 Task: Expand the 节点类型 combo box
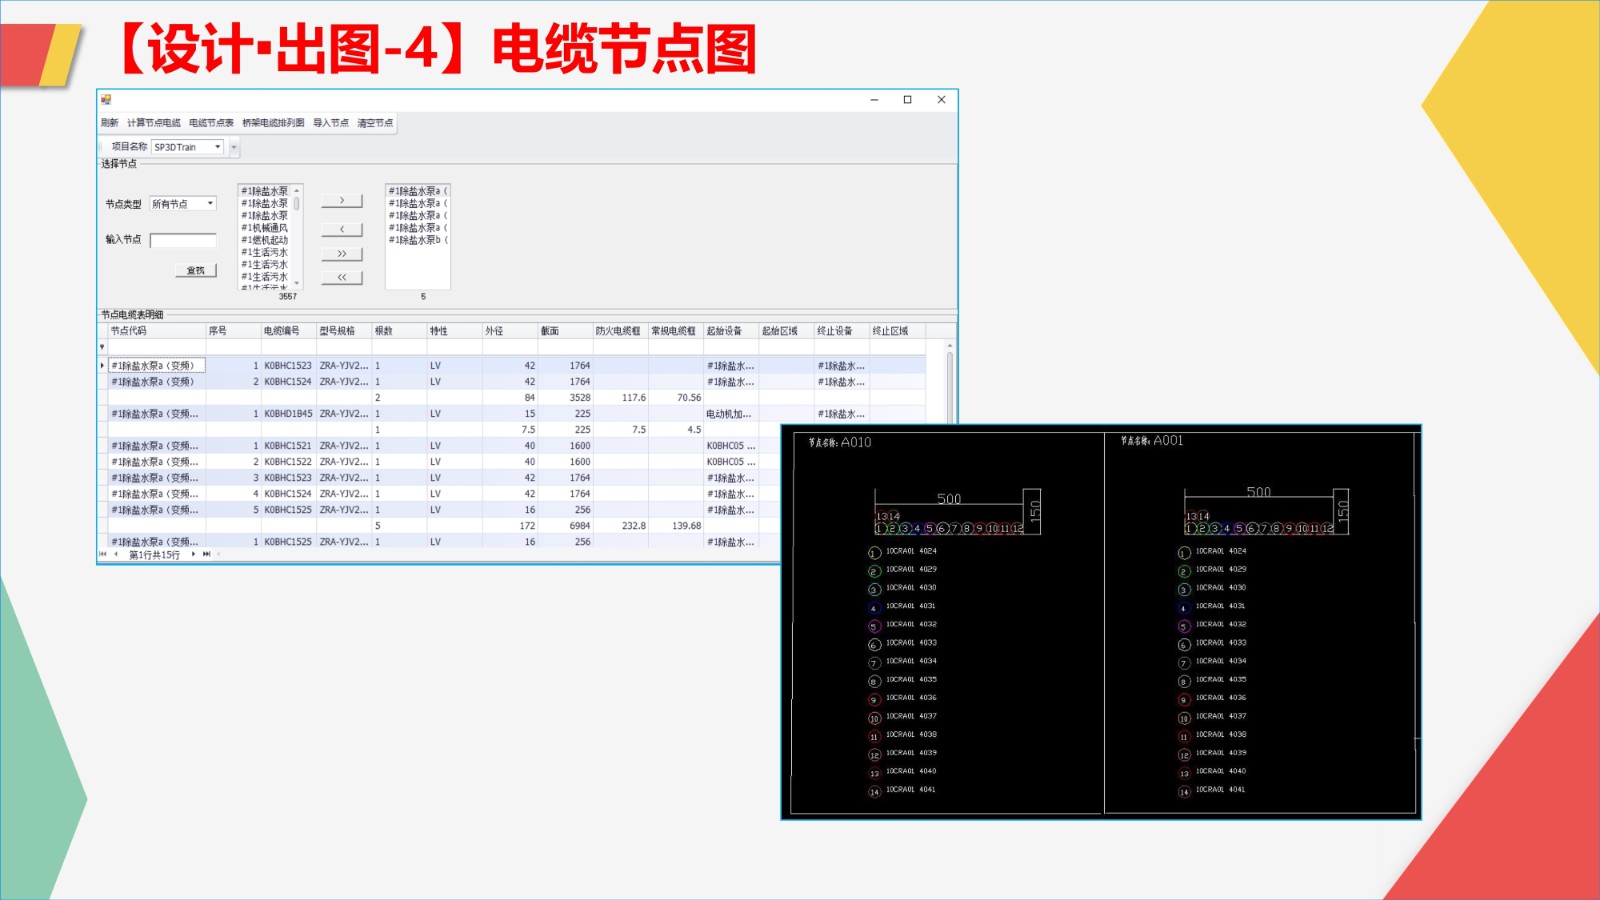[210, 204]
